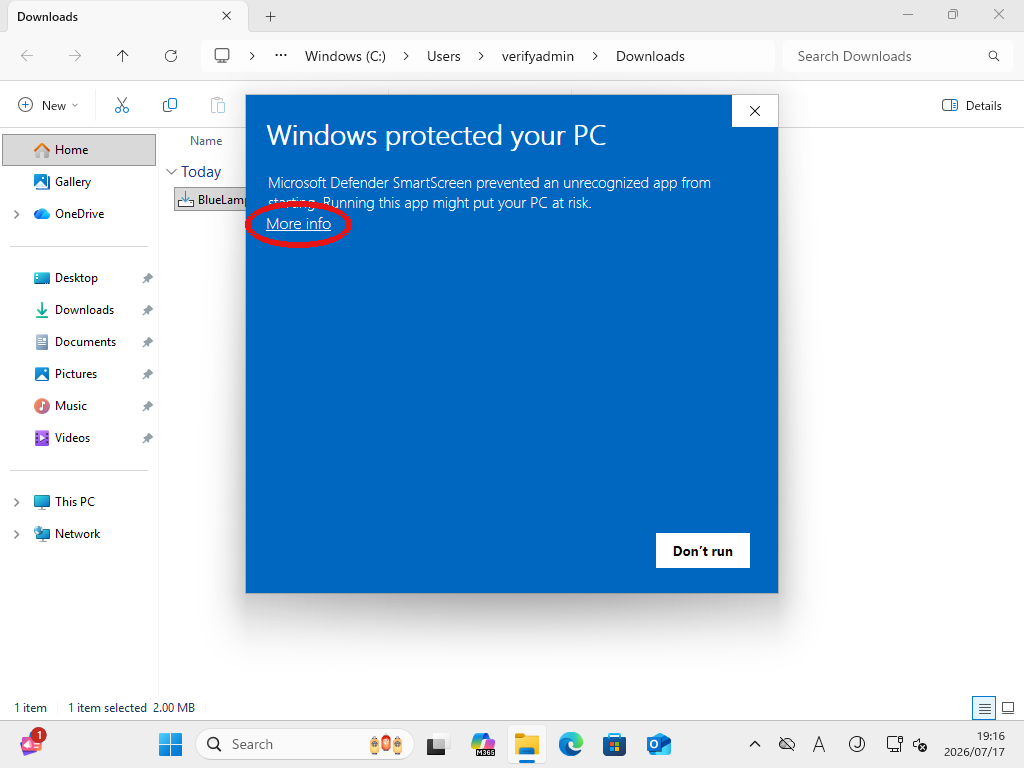The image size is (1024, 768).
Task: Expand the This PC tree node
Action: pos(17,502)
